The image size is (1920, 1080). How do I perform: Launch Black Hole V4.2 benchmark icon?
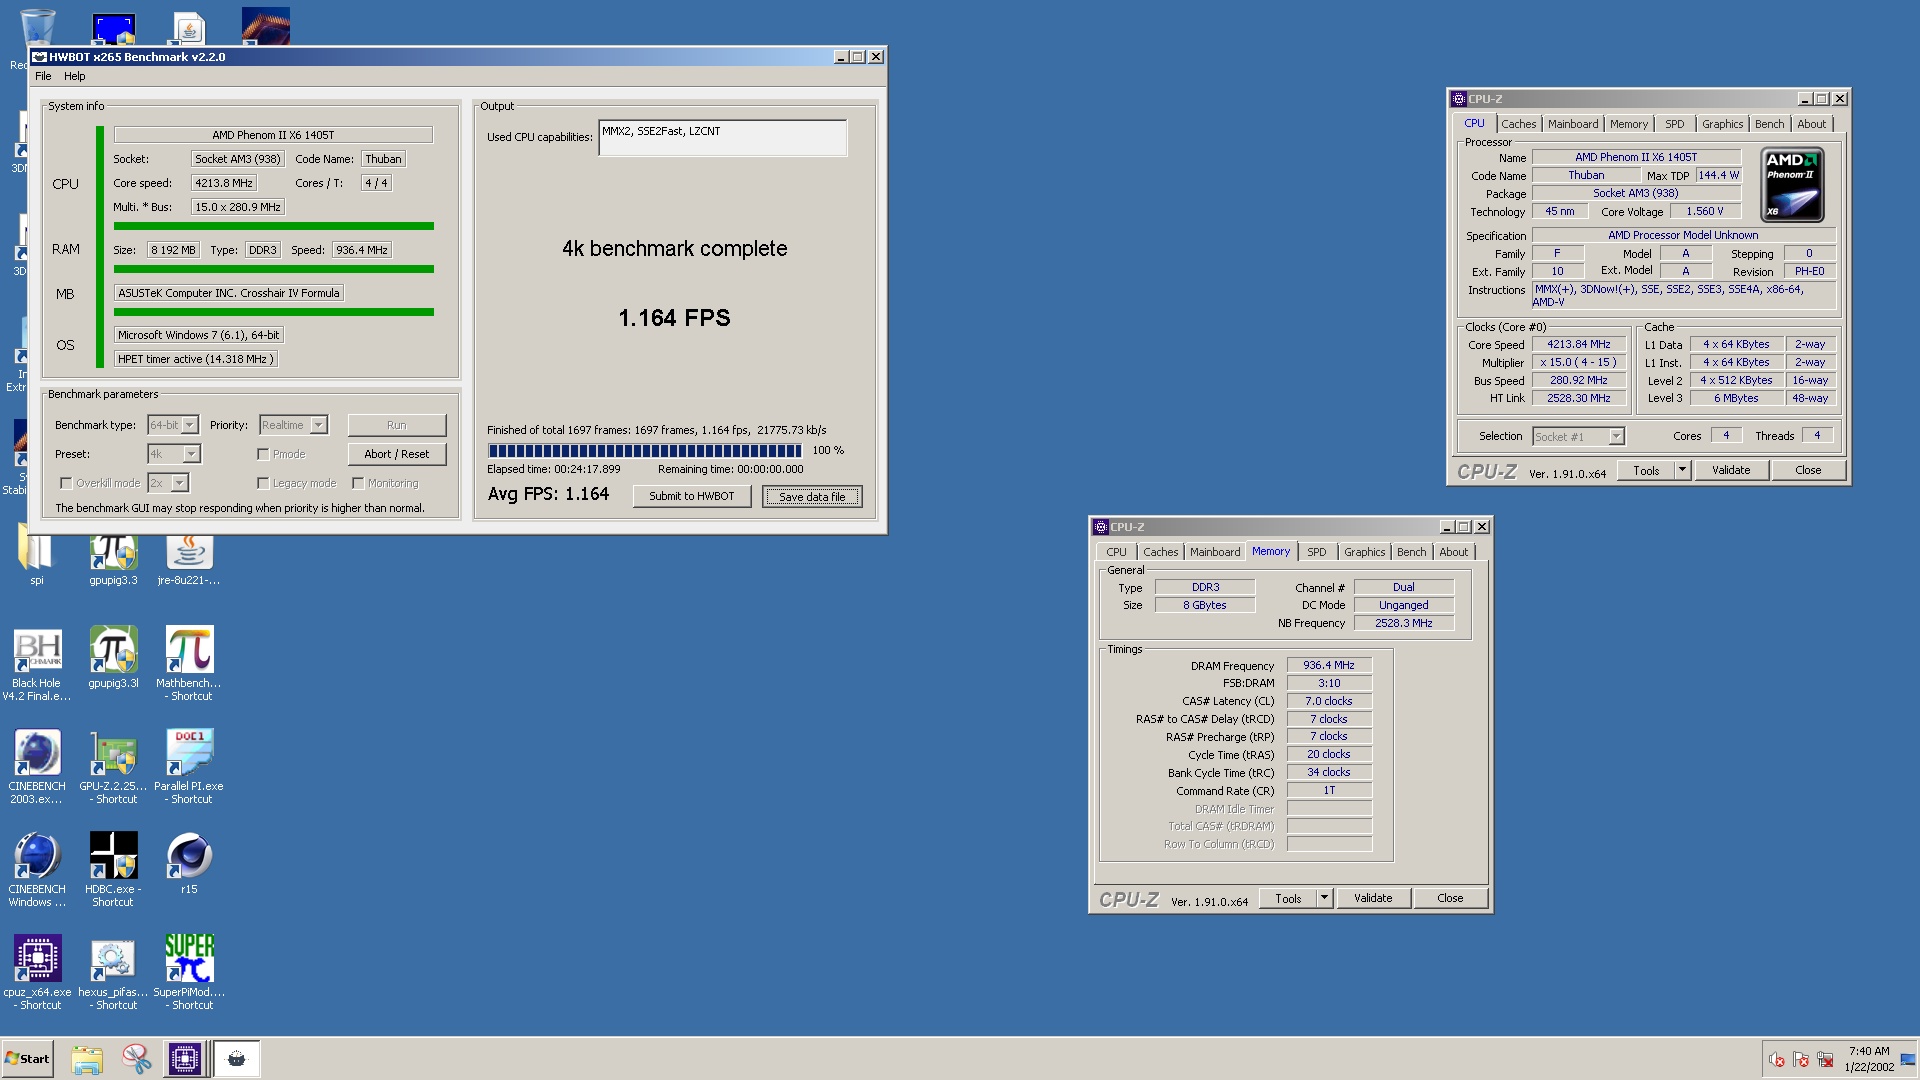click(x=37, y=664)
